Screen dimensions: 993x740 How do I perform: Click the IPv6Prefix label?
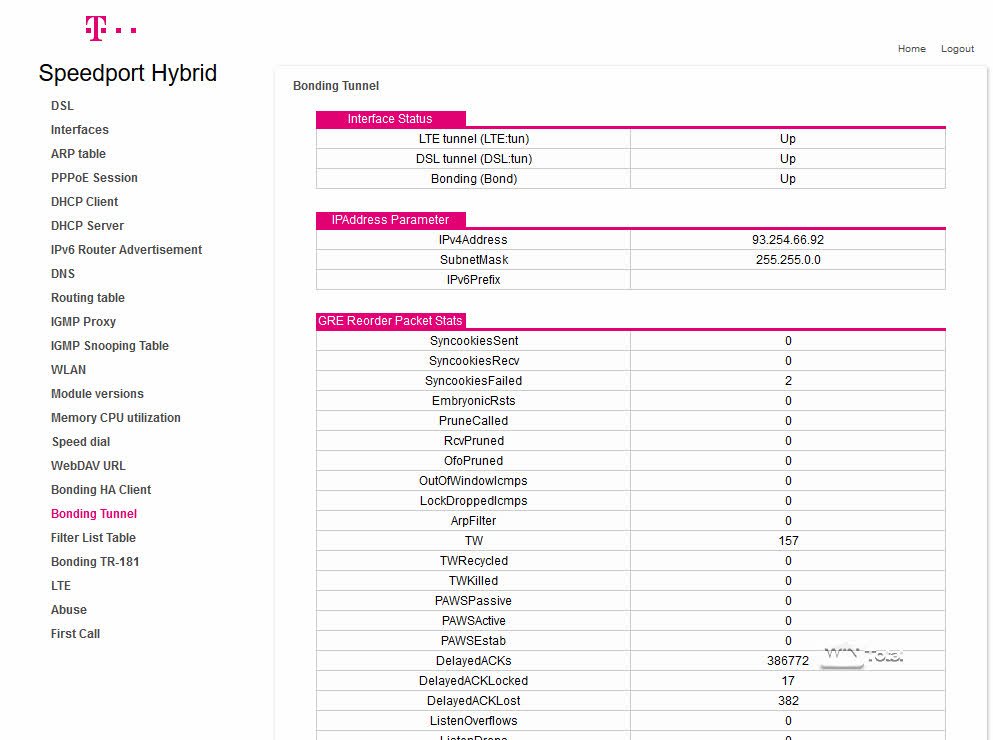(x=474, y=280)
